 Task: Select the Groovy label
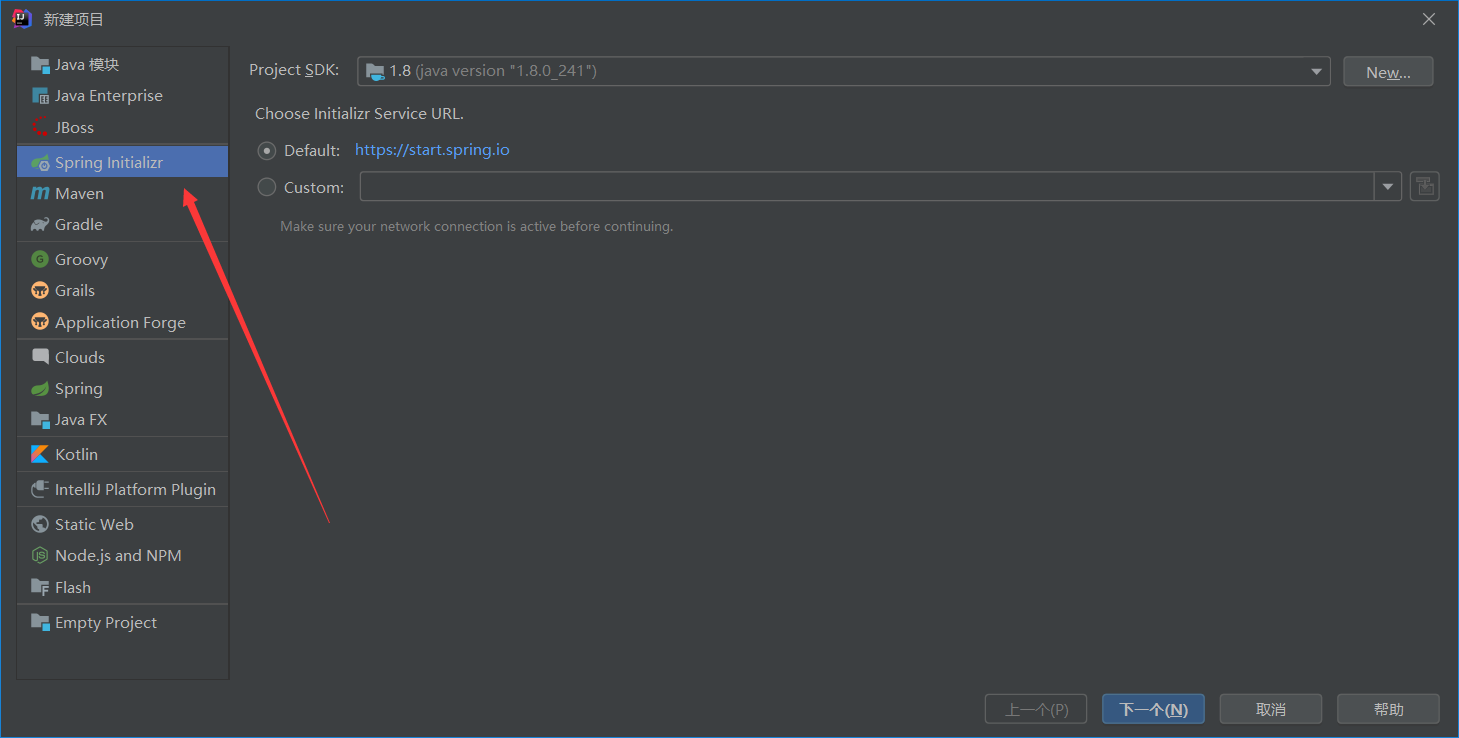[x=81, y=259]
